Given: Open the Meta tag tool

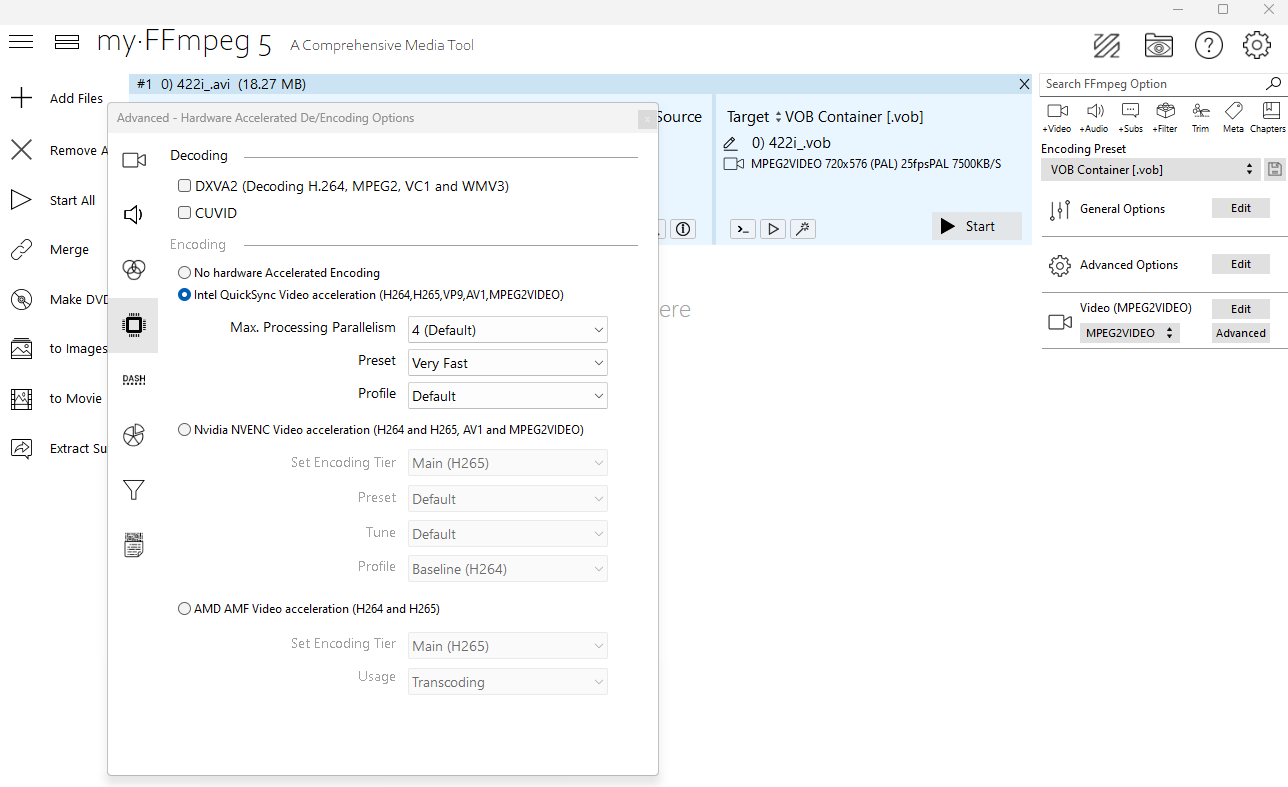Looking at the screenshot, I should coord(1233,117).
